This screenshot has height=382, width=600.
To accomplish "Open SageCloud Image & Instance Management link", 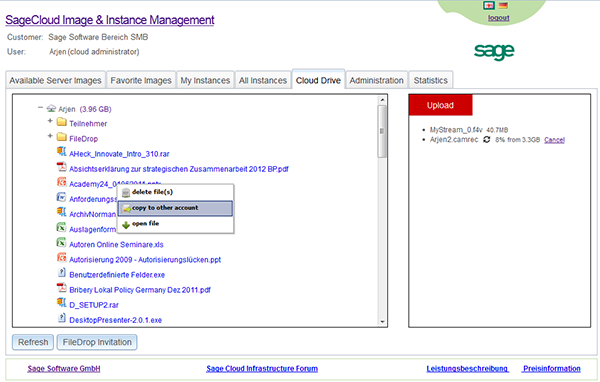I will point(110,20).
